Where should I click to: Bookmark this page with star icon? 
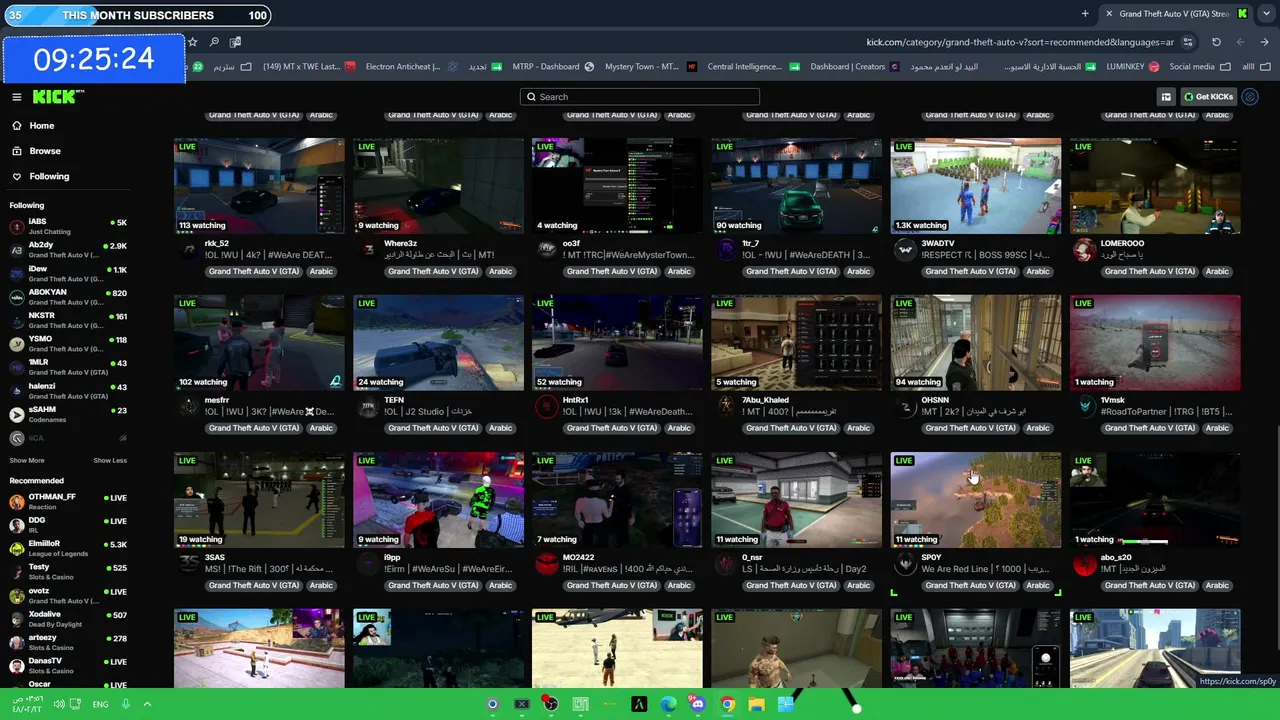(x=193, y=42)
